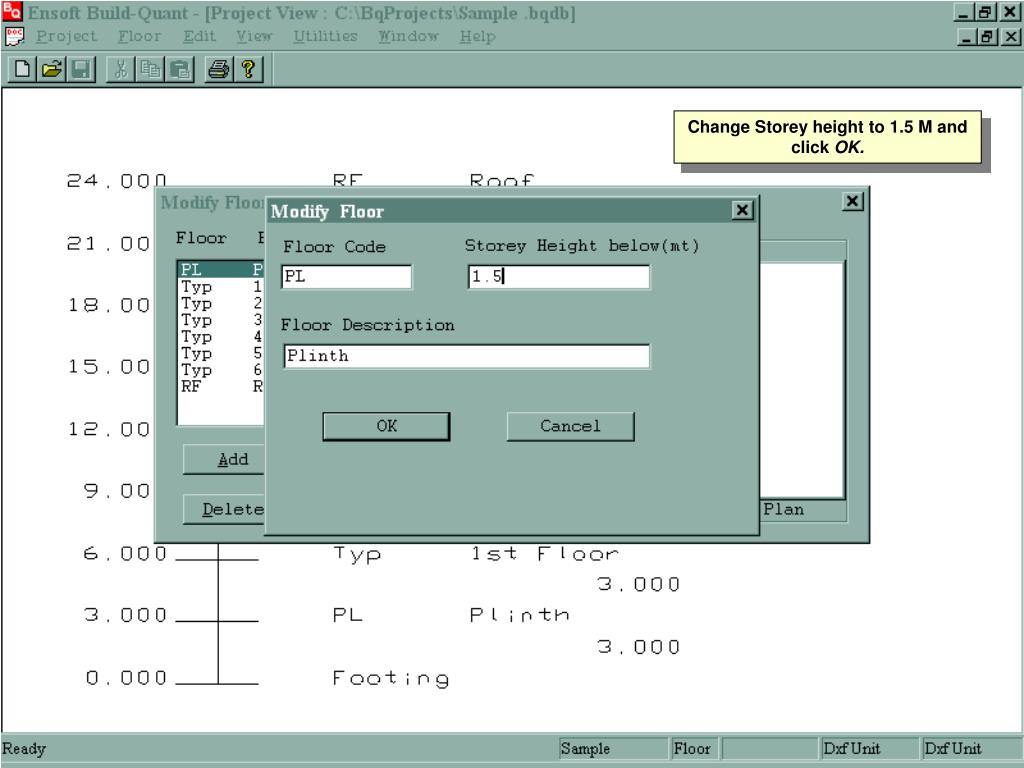The height and width of the screenshot is (768, 1024).
Task: Open the Window menu
Action: [408, 37]
